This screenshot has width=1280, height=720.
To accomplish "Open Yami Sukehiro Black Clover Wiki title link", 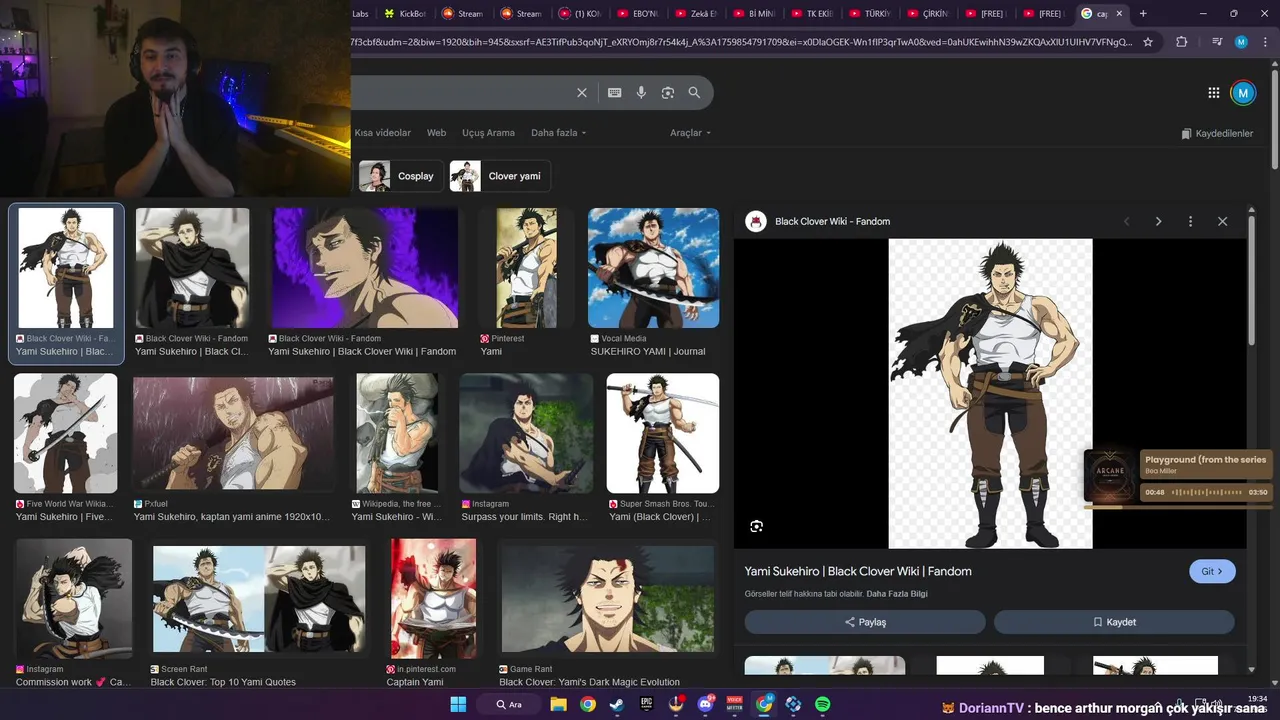I will pyautogui.click(x=858, y=571).
